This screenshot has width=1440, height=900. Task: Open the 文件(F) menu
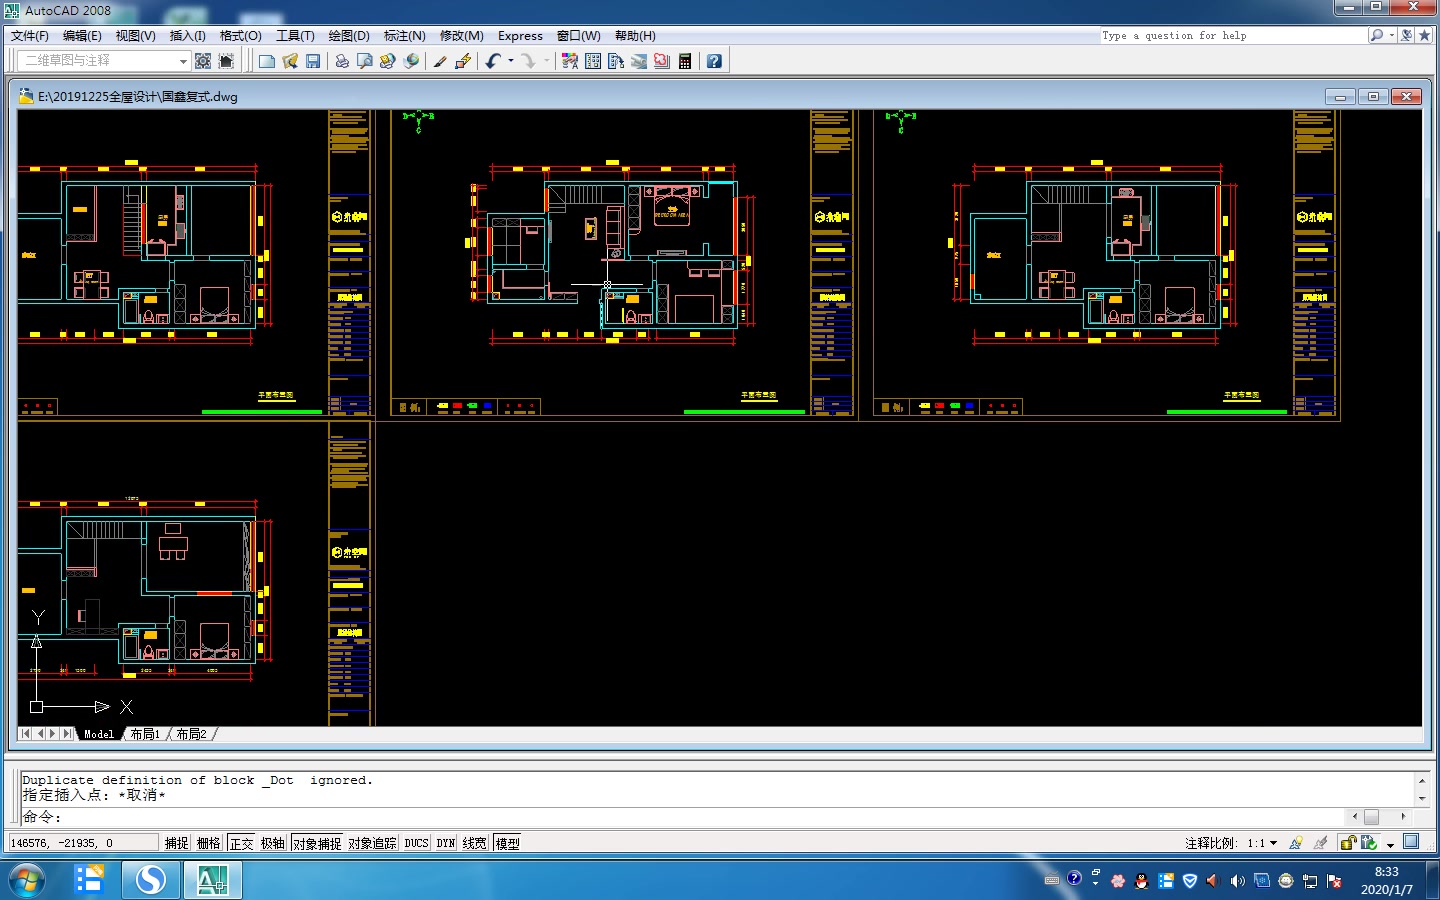tap(30, 35)
